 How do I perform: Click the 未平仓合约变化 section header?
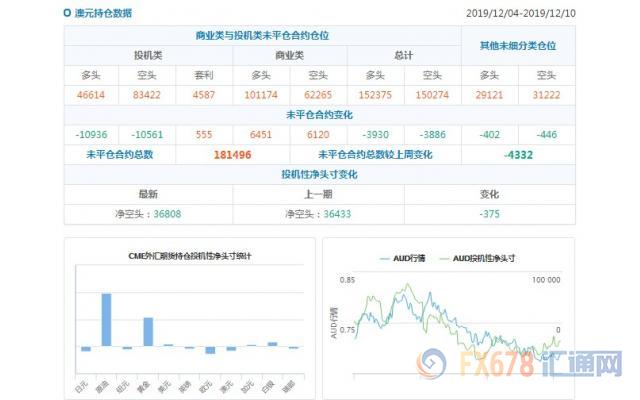[x=319, y=115]
